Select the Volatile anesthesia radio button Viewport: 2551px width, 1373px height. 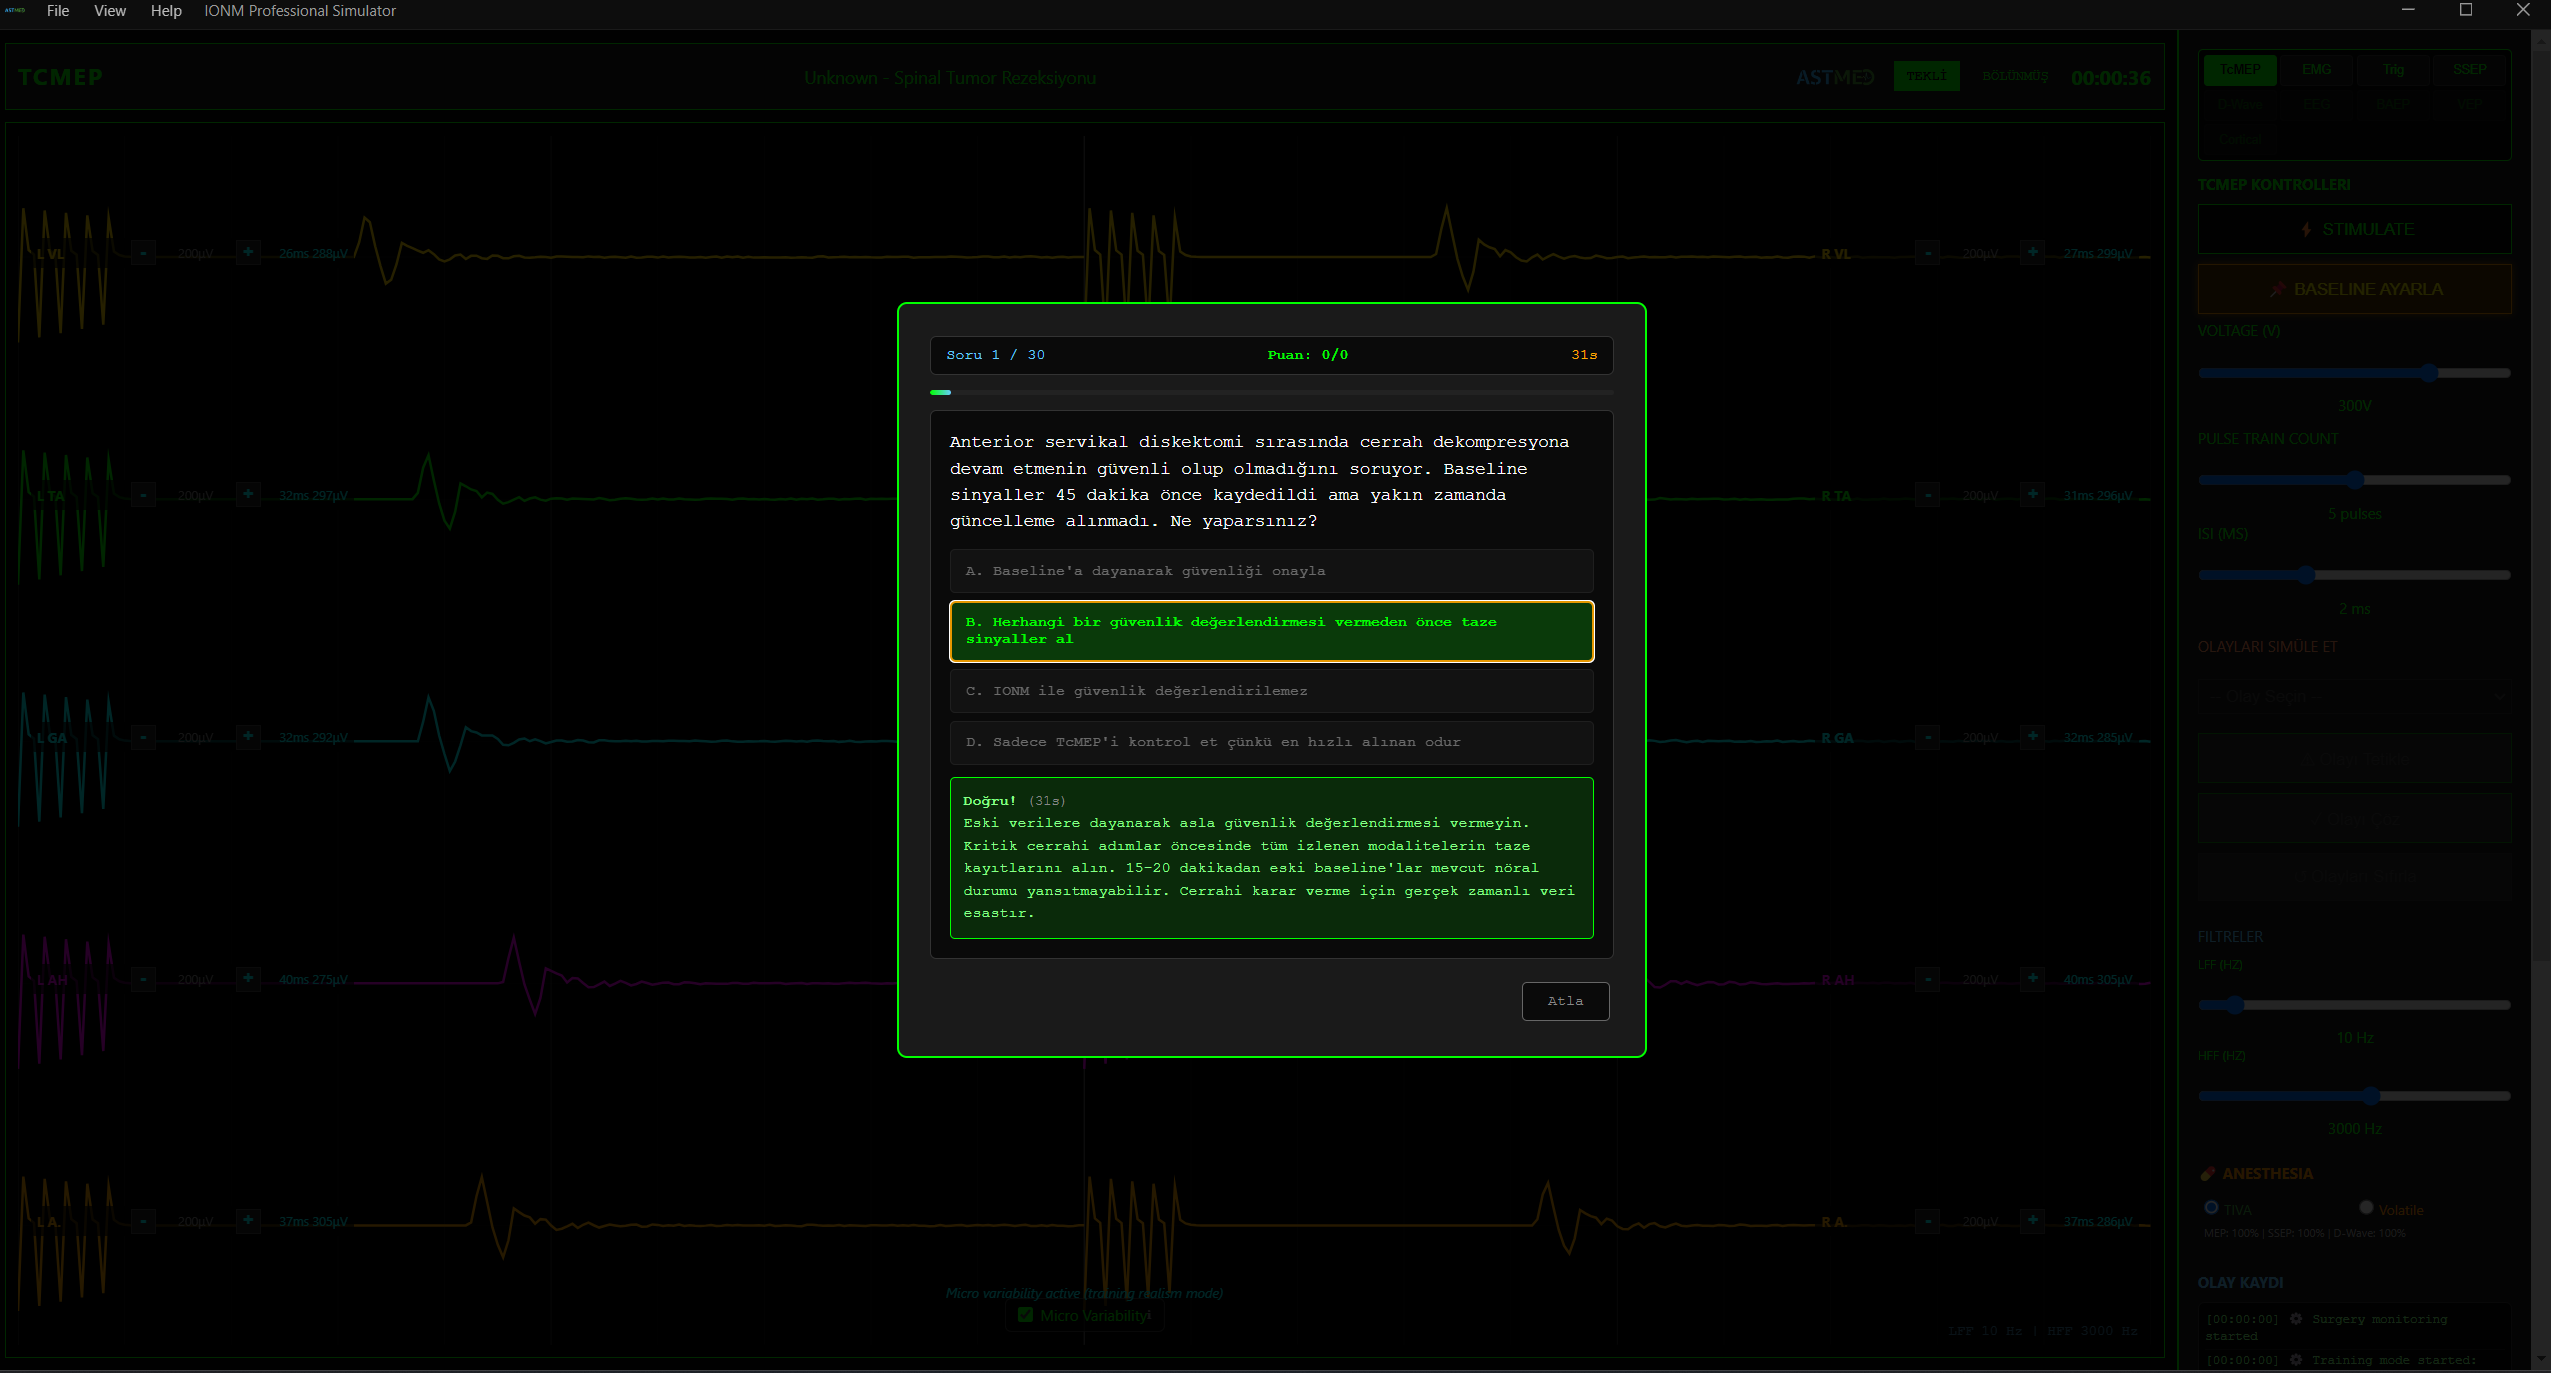coord(2366,1208)
